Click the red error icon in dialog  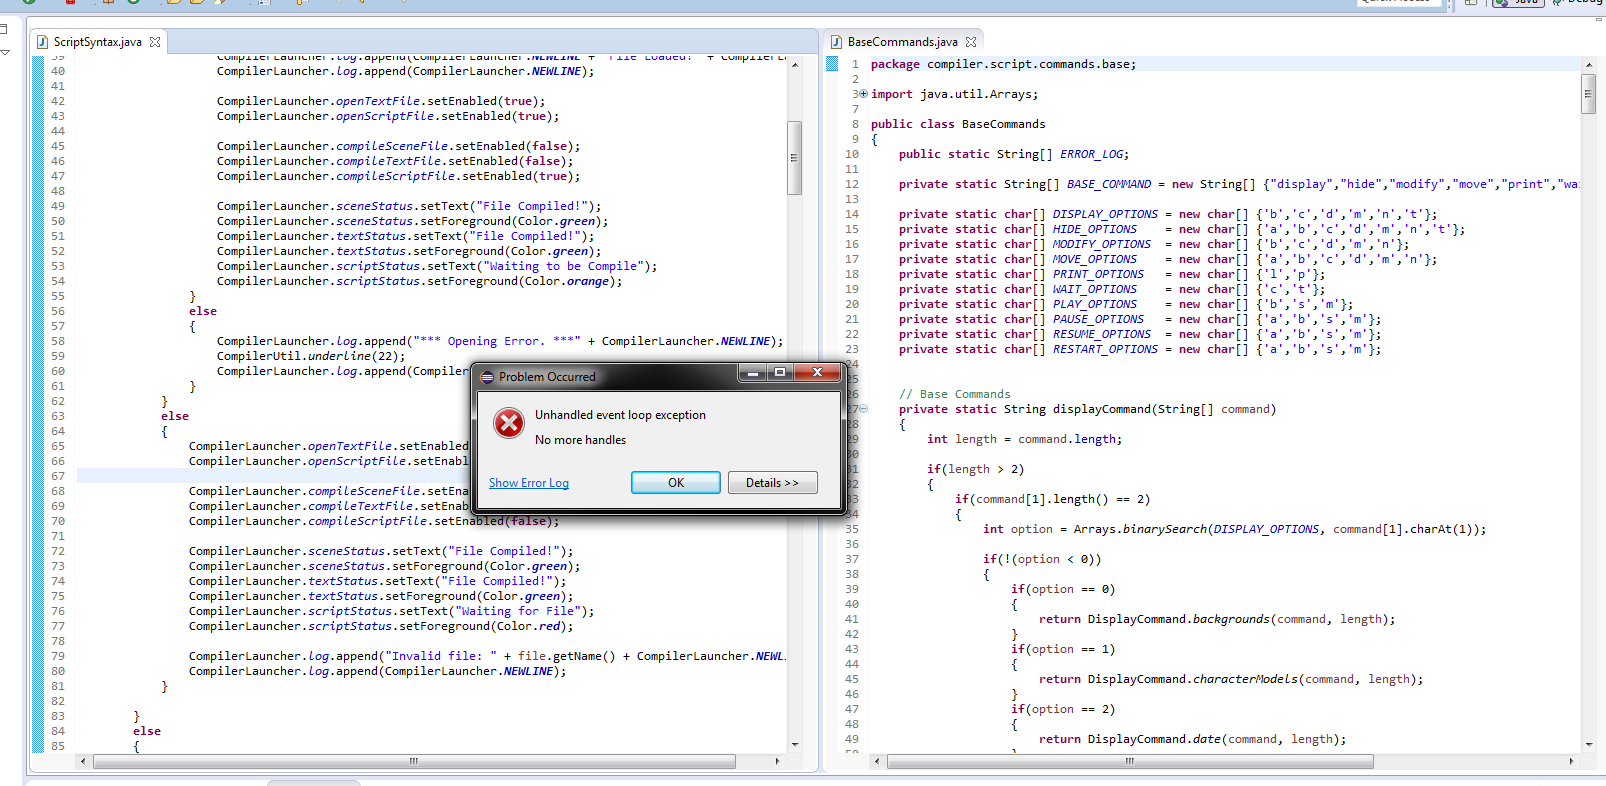(509, 423)
